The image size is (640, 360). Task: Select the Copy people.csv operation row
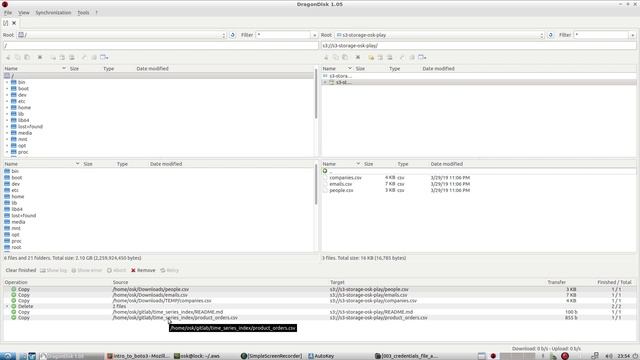point(320,289)
